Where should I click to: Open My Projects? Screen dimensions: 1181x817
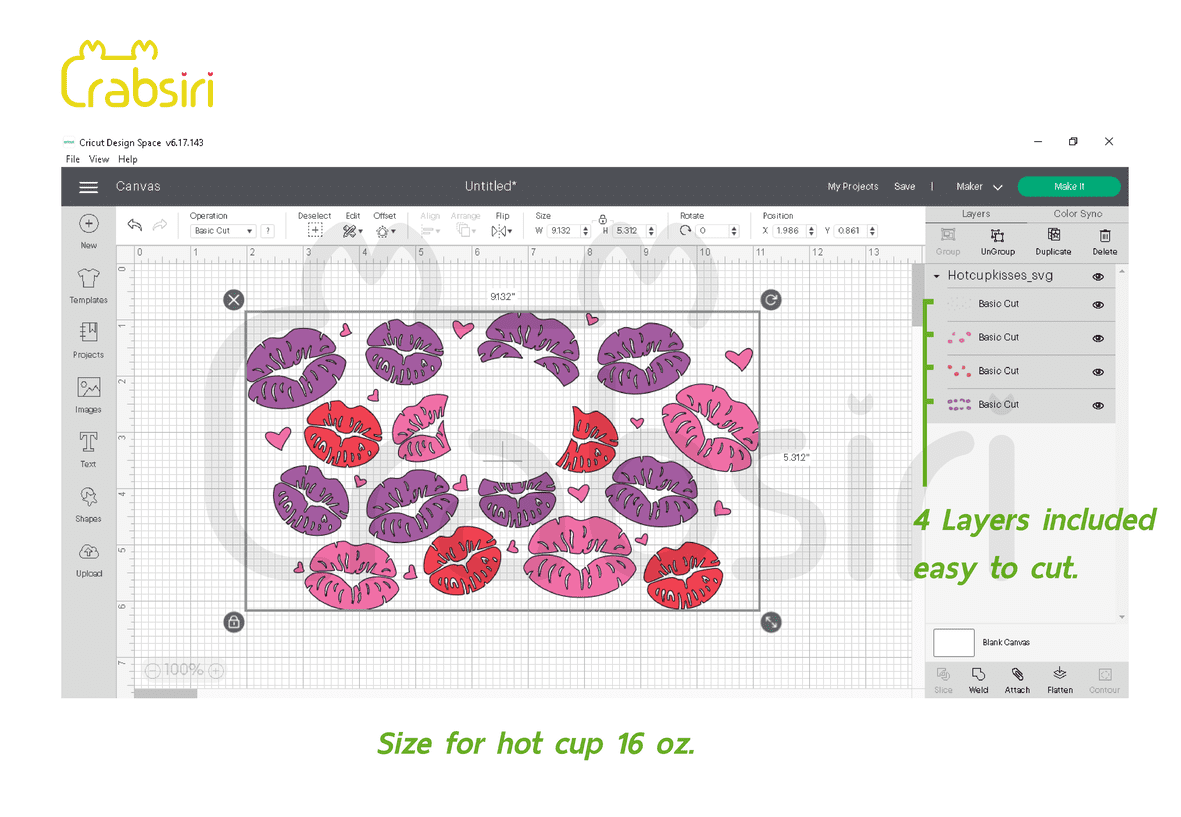852,187
